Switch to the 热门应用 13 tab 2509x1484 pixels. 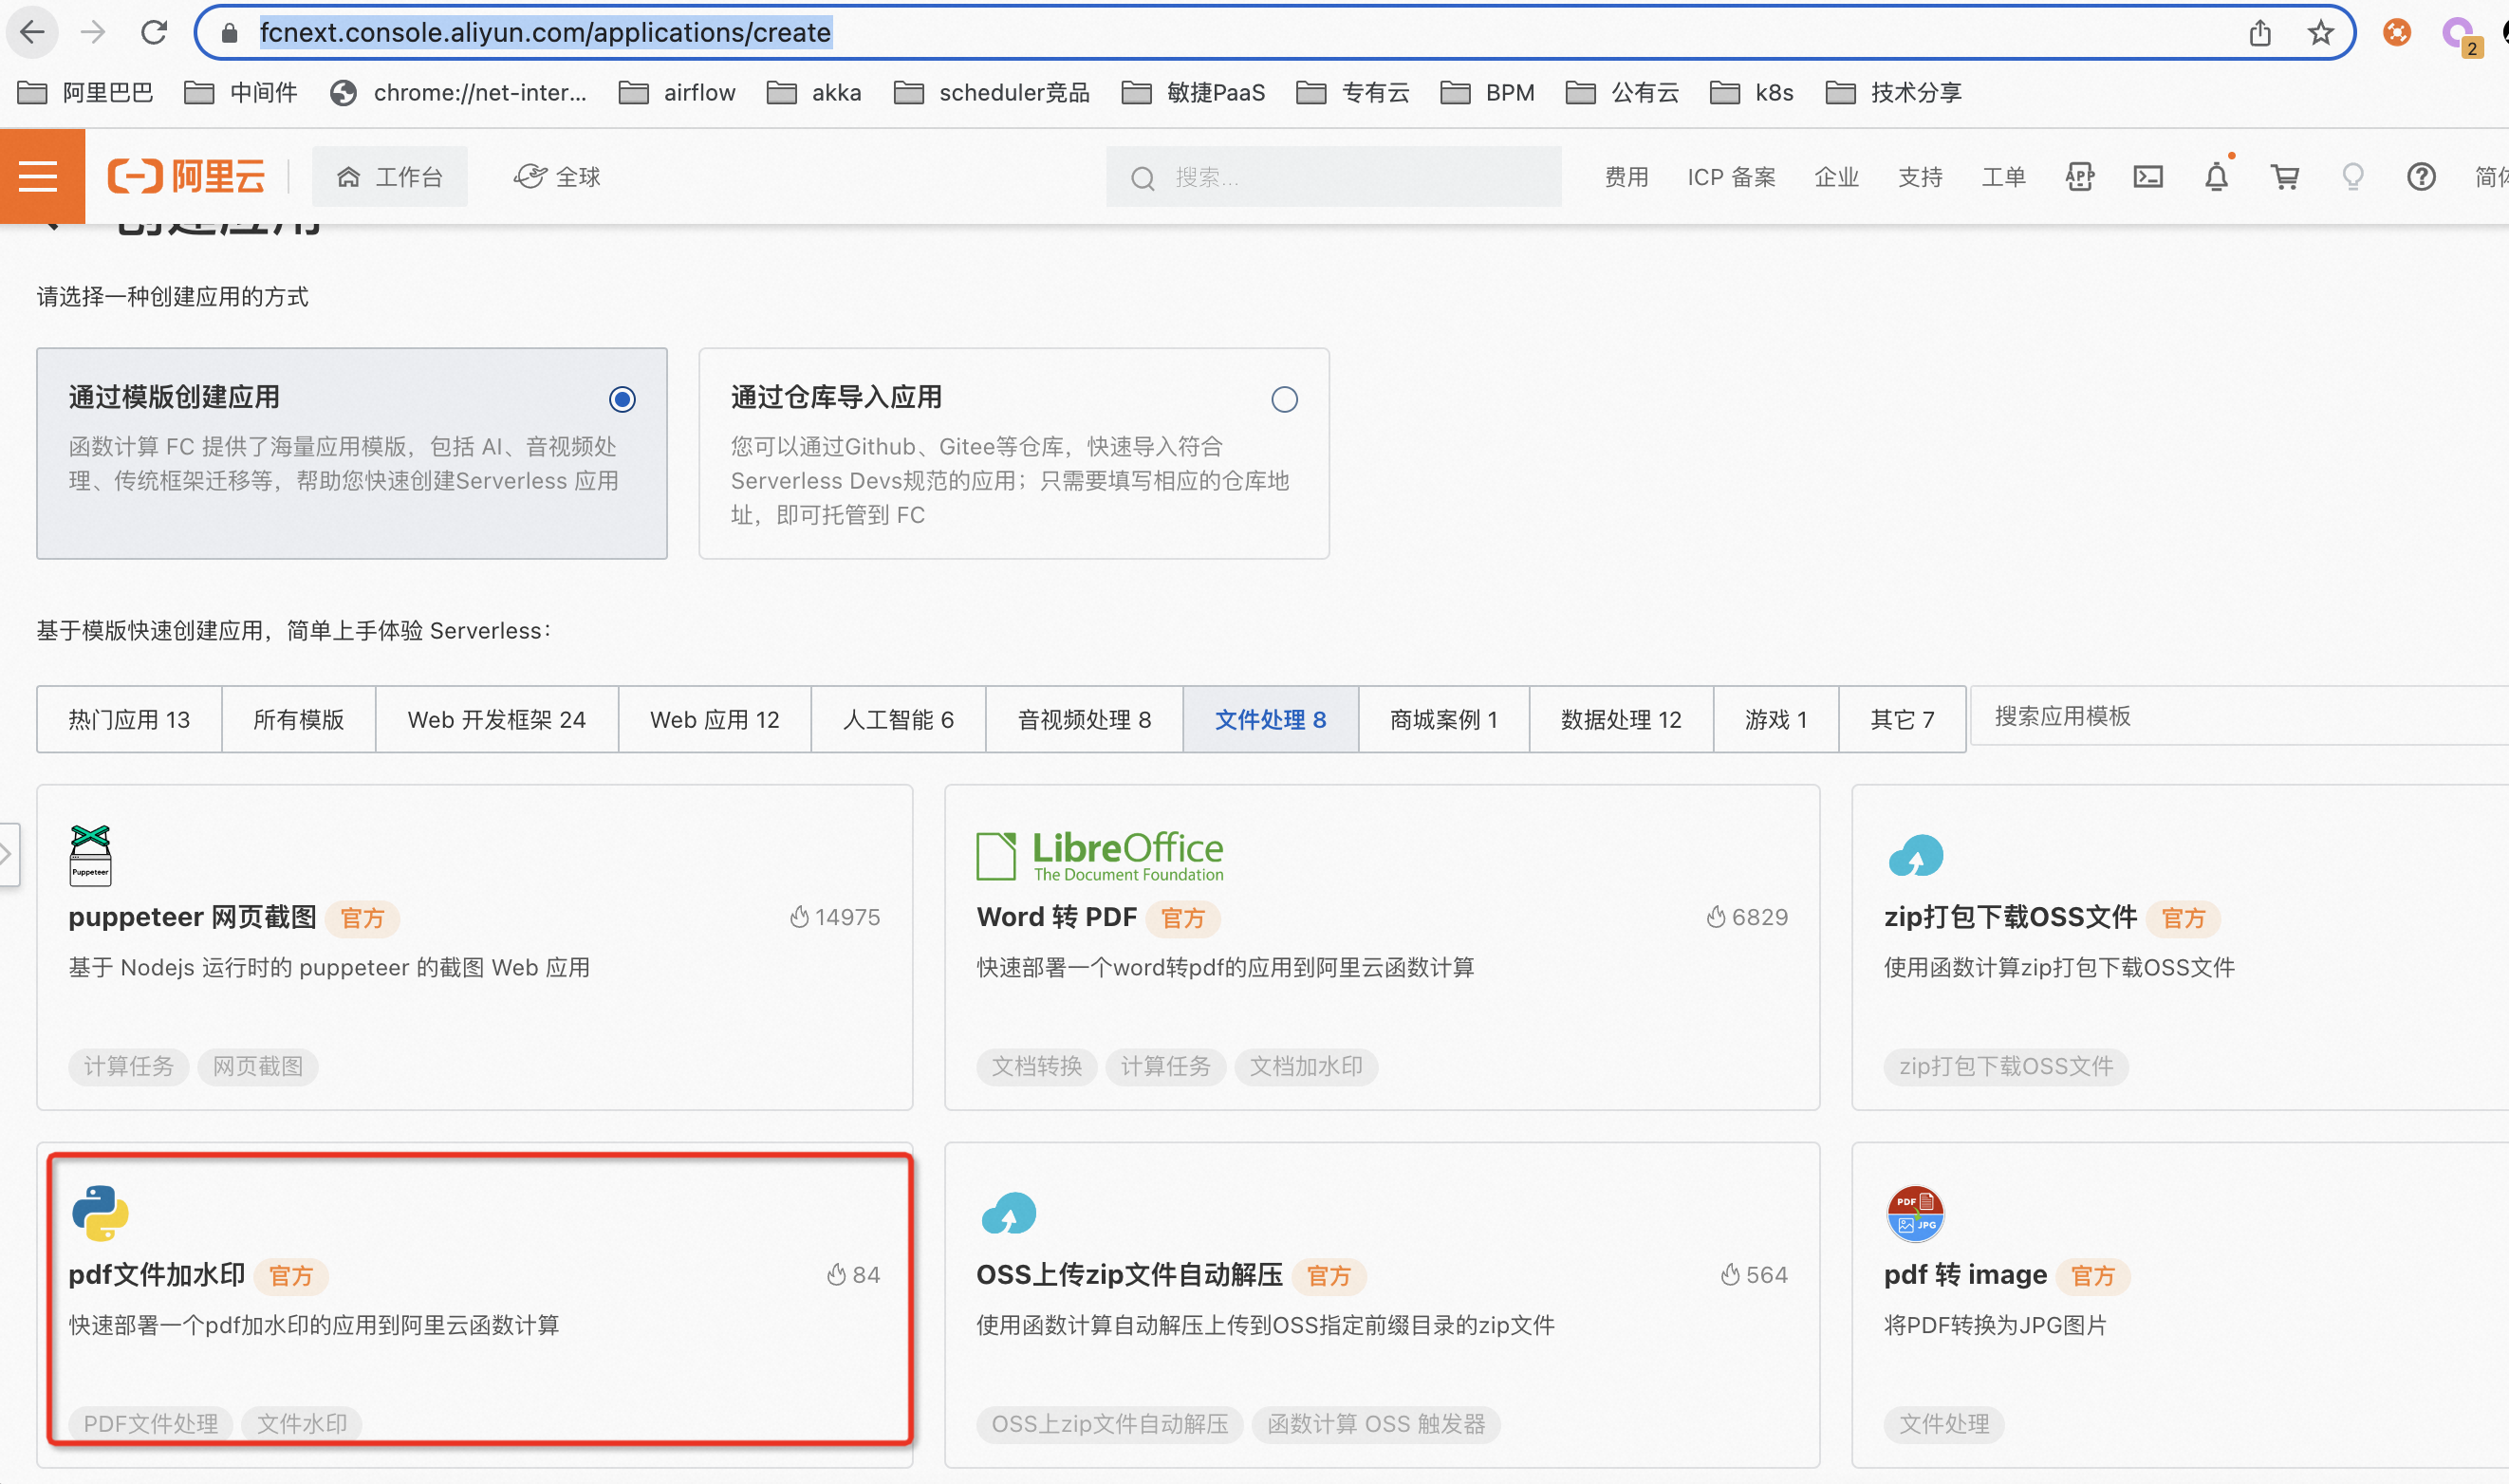tap(129, 719)
